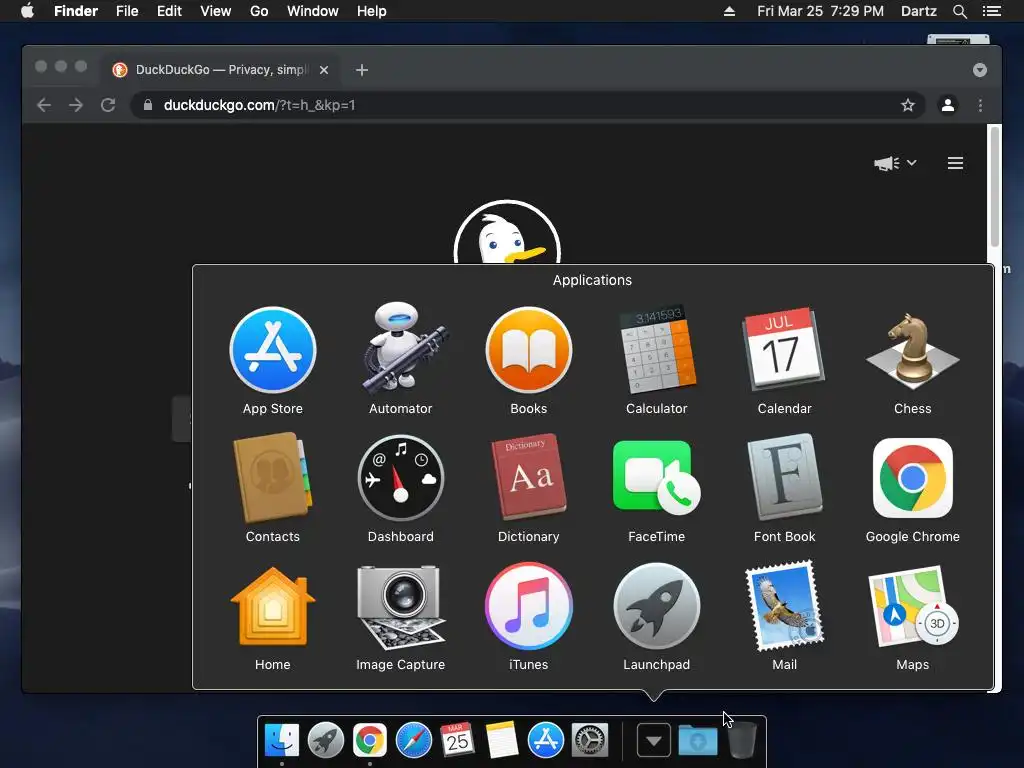Open the Apple menu
Image resolution: width=1024 pixels, height=768 pixels.
27,11
